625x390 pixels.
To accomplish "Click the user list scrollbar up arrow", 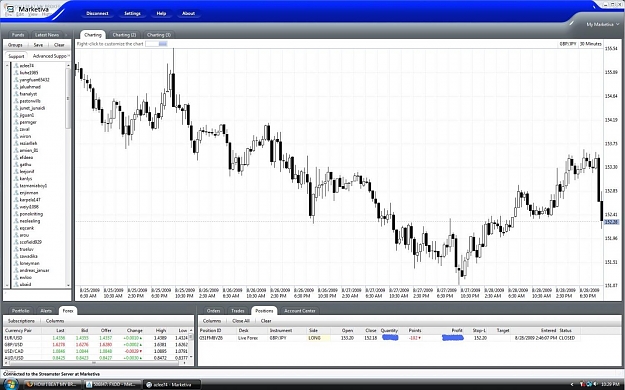I will (x=68, y=65).
